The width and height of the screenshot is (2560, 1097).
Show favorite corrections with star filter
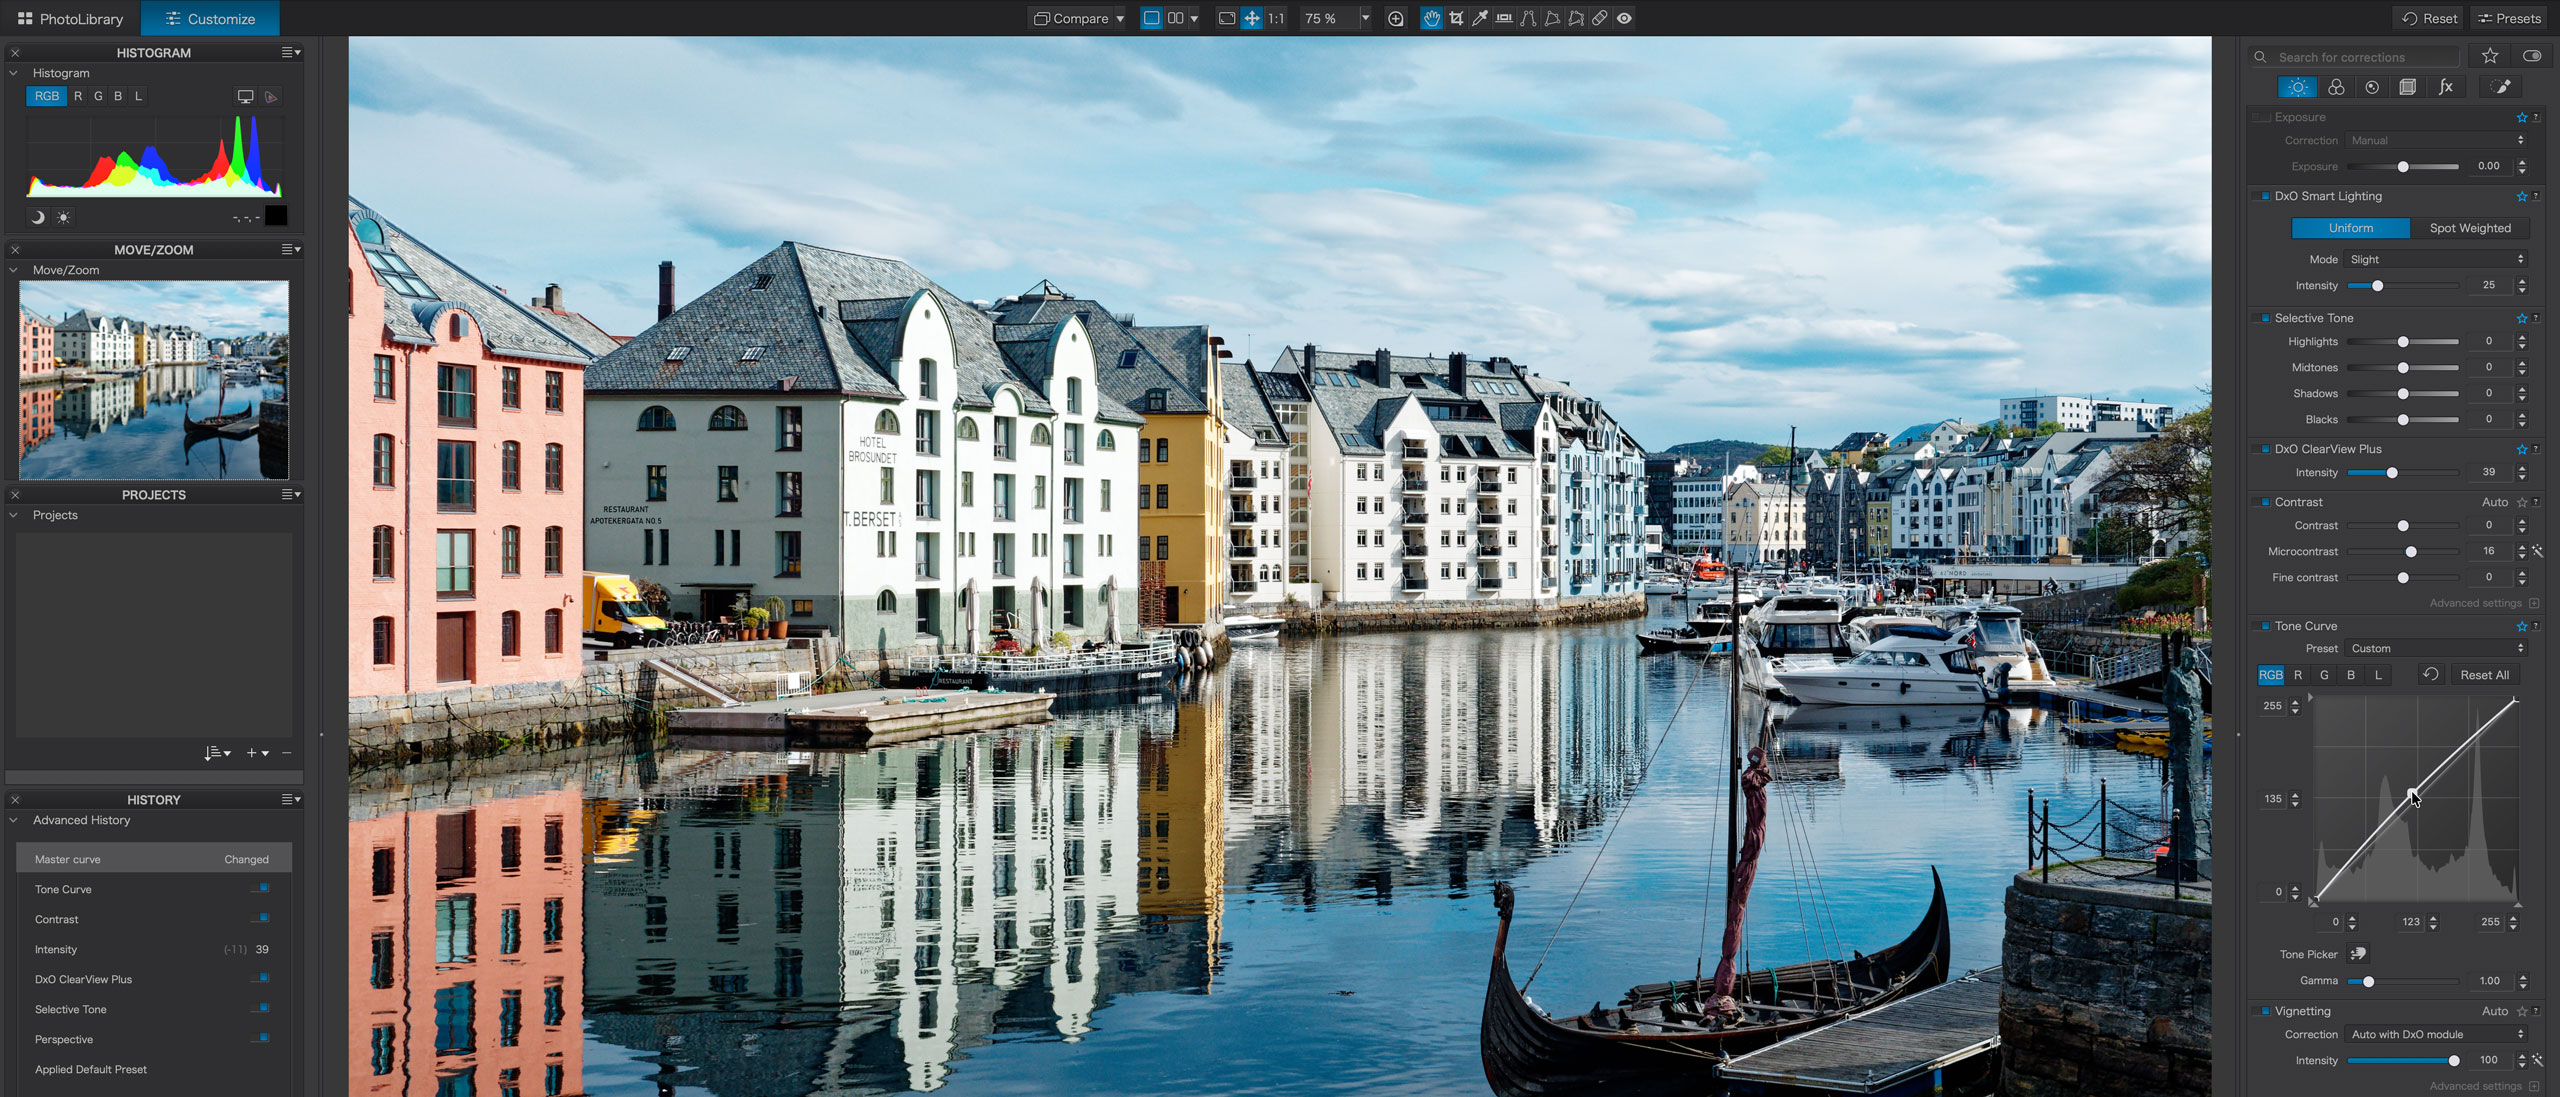point(2490,56)
